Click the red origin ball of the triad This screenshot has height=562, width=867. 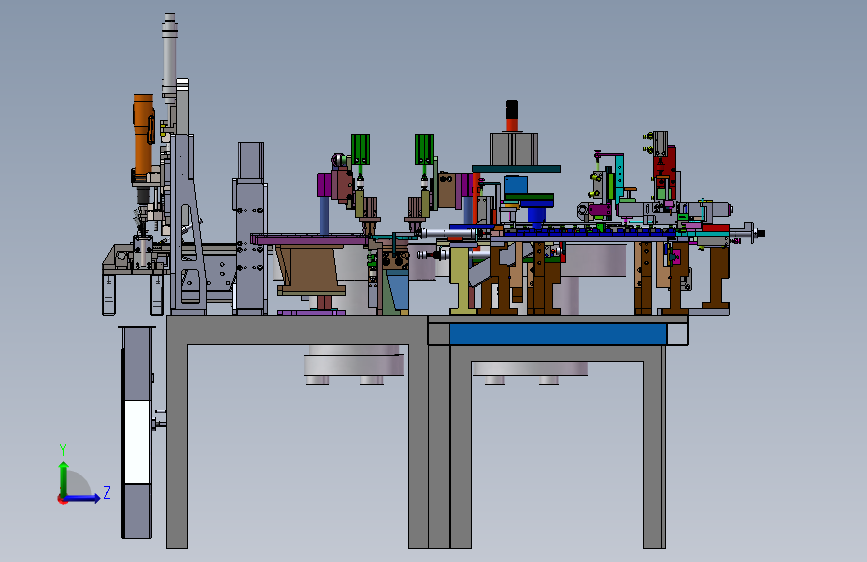[x=62, y=499]
